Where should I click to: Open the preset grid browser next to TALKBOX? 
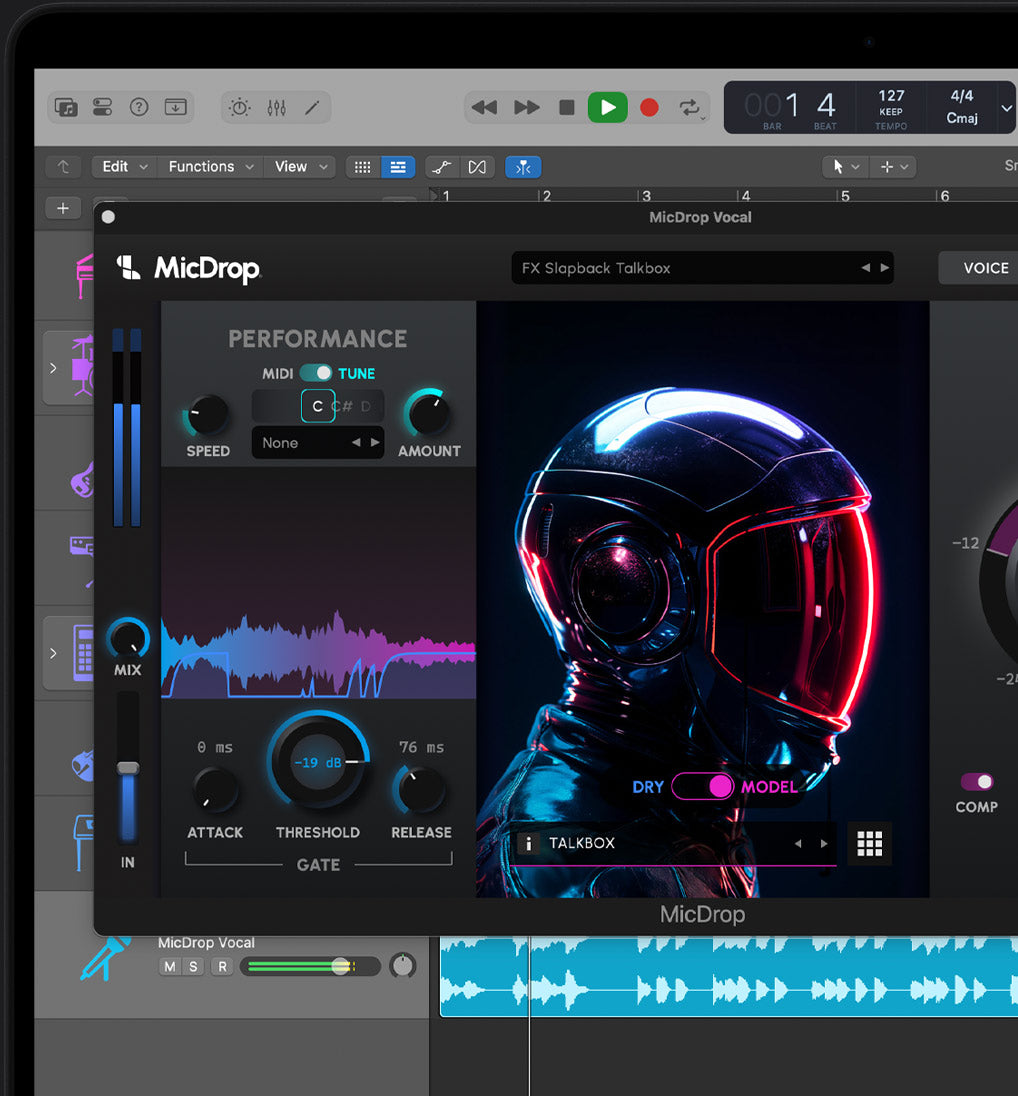click(x=869, y=844)
